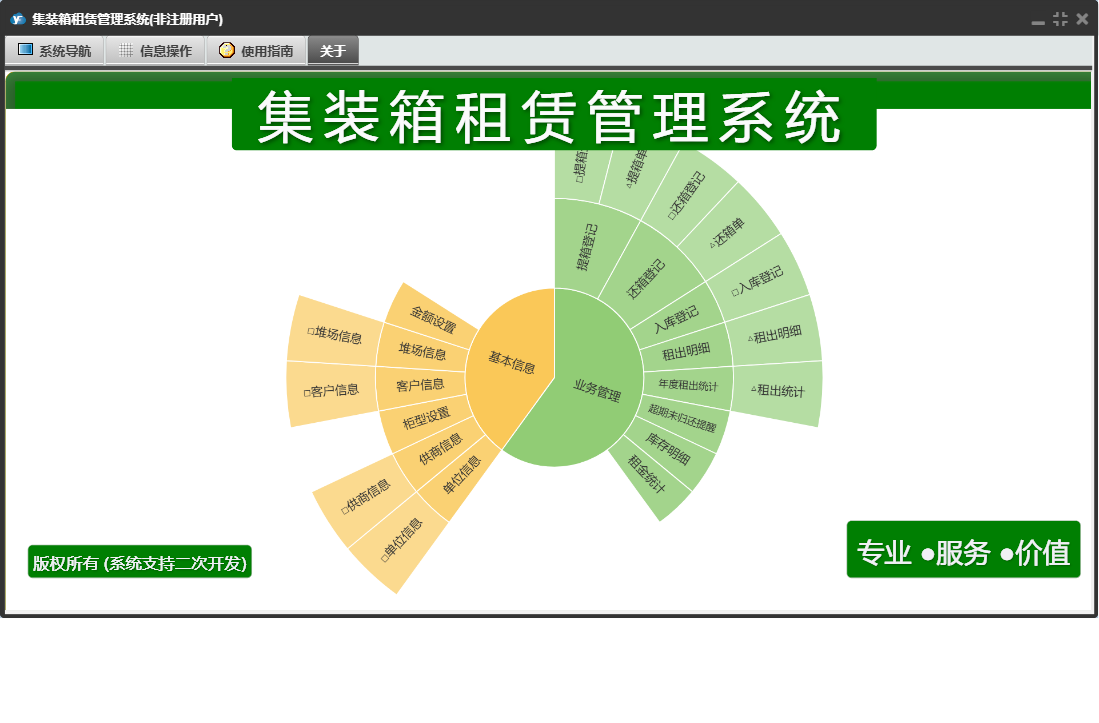The width and height of the screenshot is (1099, 723).
Task: Click the outer △还箱单 segment
Action: click(x=728, y=233)
